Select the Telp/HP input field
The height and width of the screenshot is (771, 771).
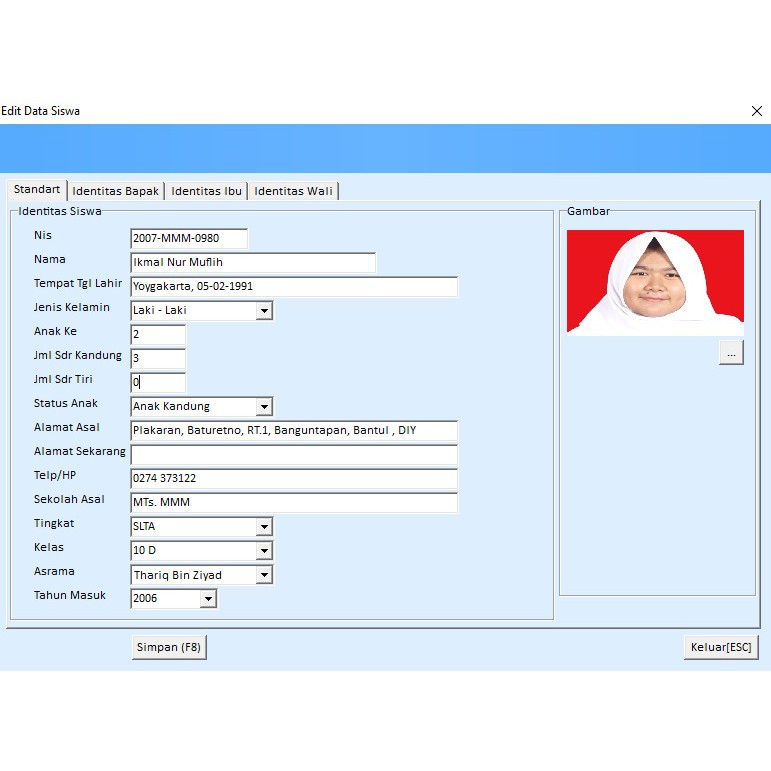[x=293, y=479]
